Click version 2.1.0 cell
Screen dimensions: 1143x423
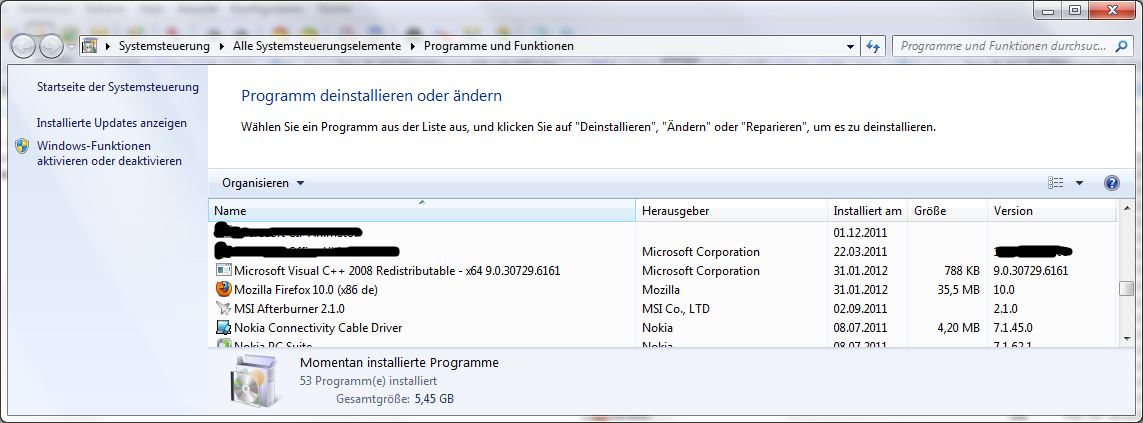point(1004,308)
